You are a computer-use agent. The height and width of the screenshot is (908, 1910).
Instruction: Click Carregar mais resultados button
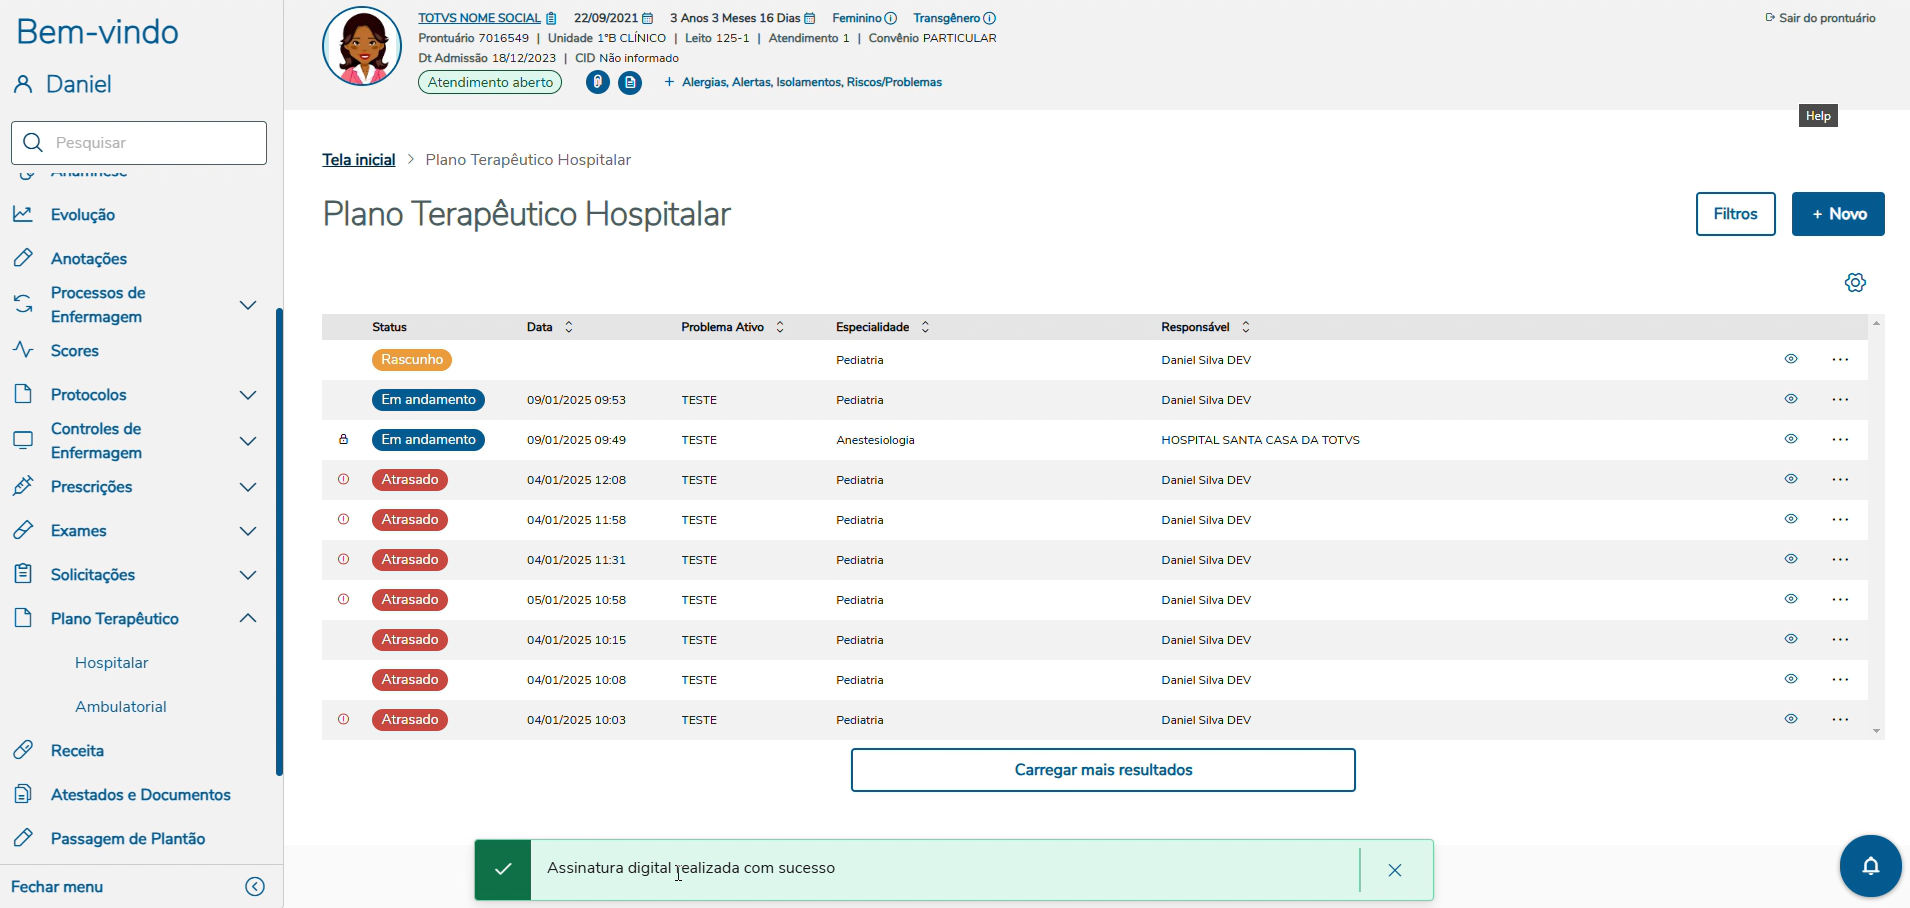(1103, 770)
